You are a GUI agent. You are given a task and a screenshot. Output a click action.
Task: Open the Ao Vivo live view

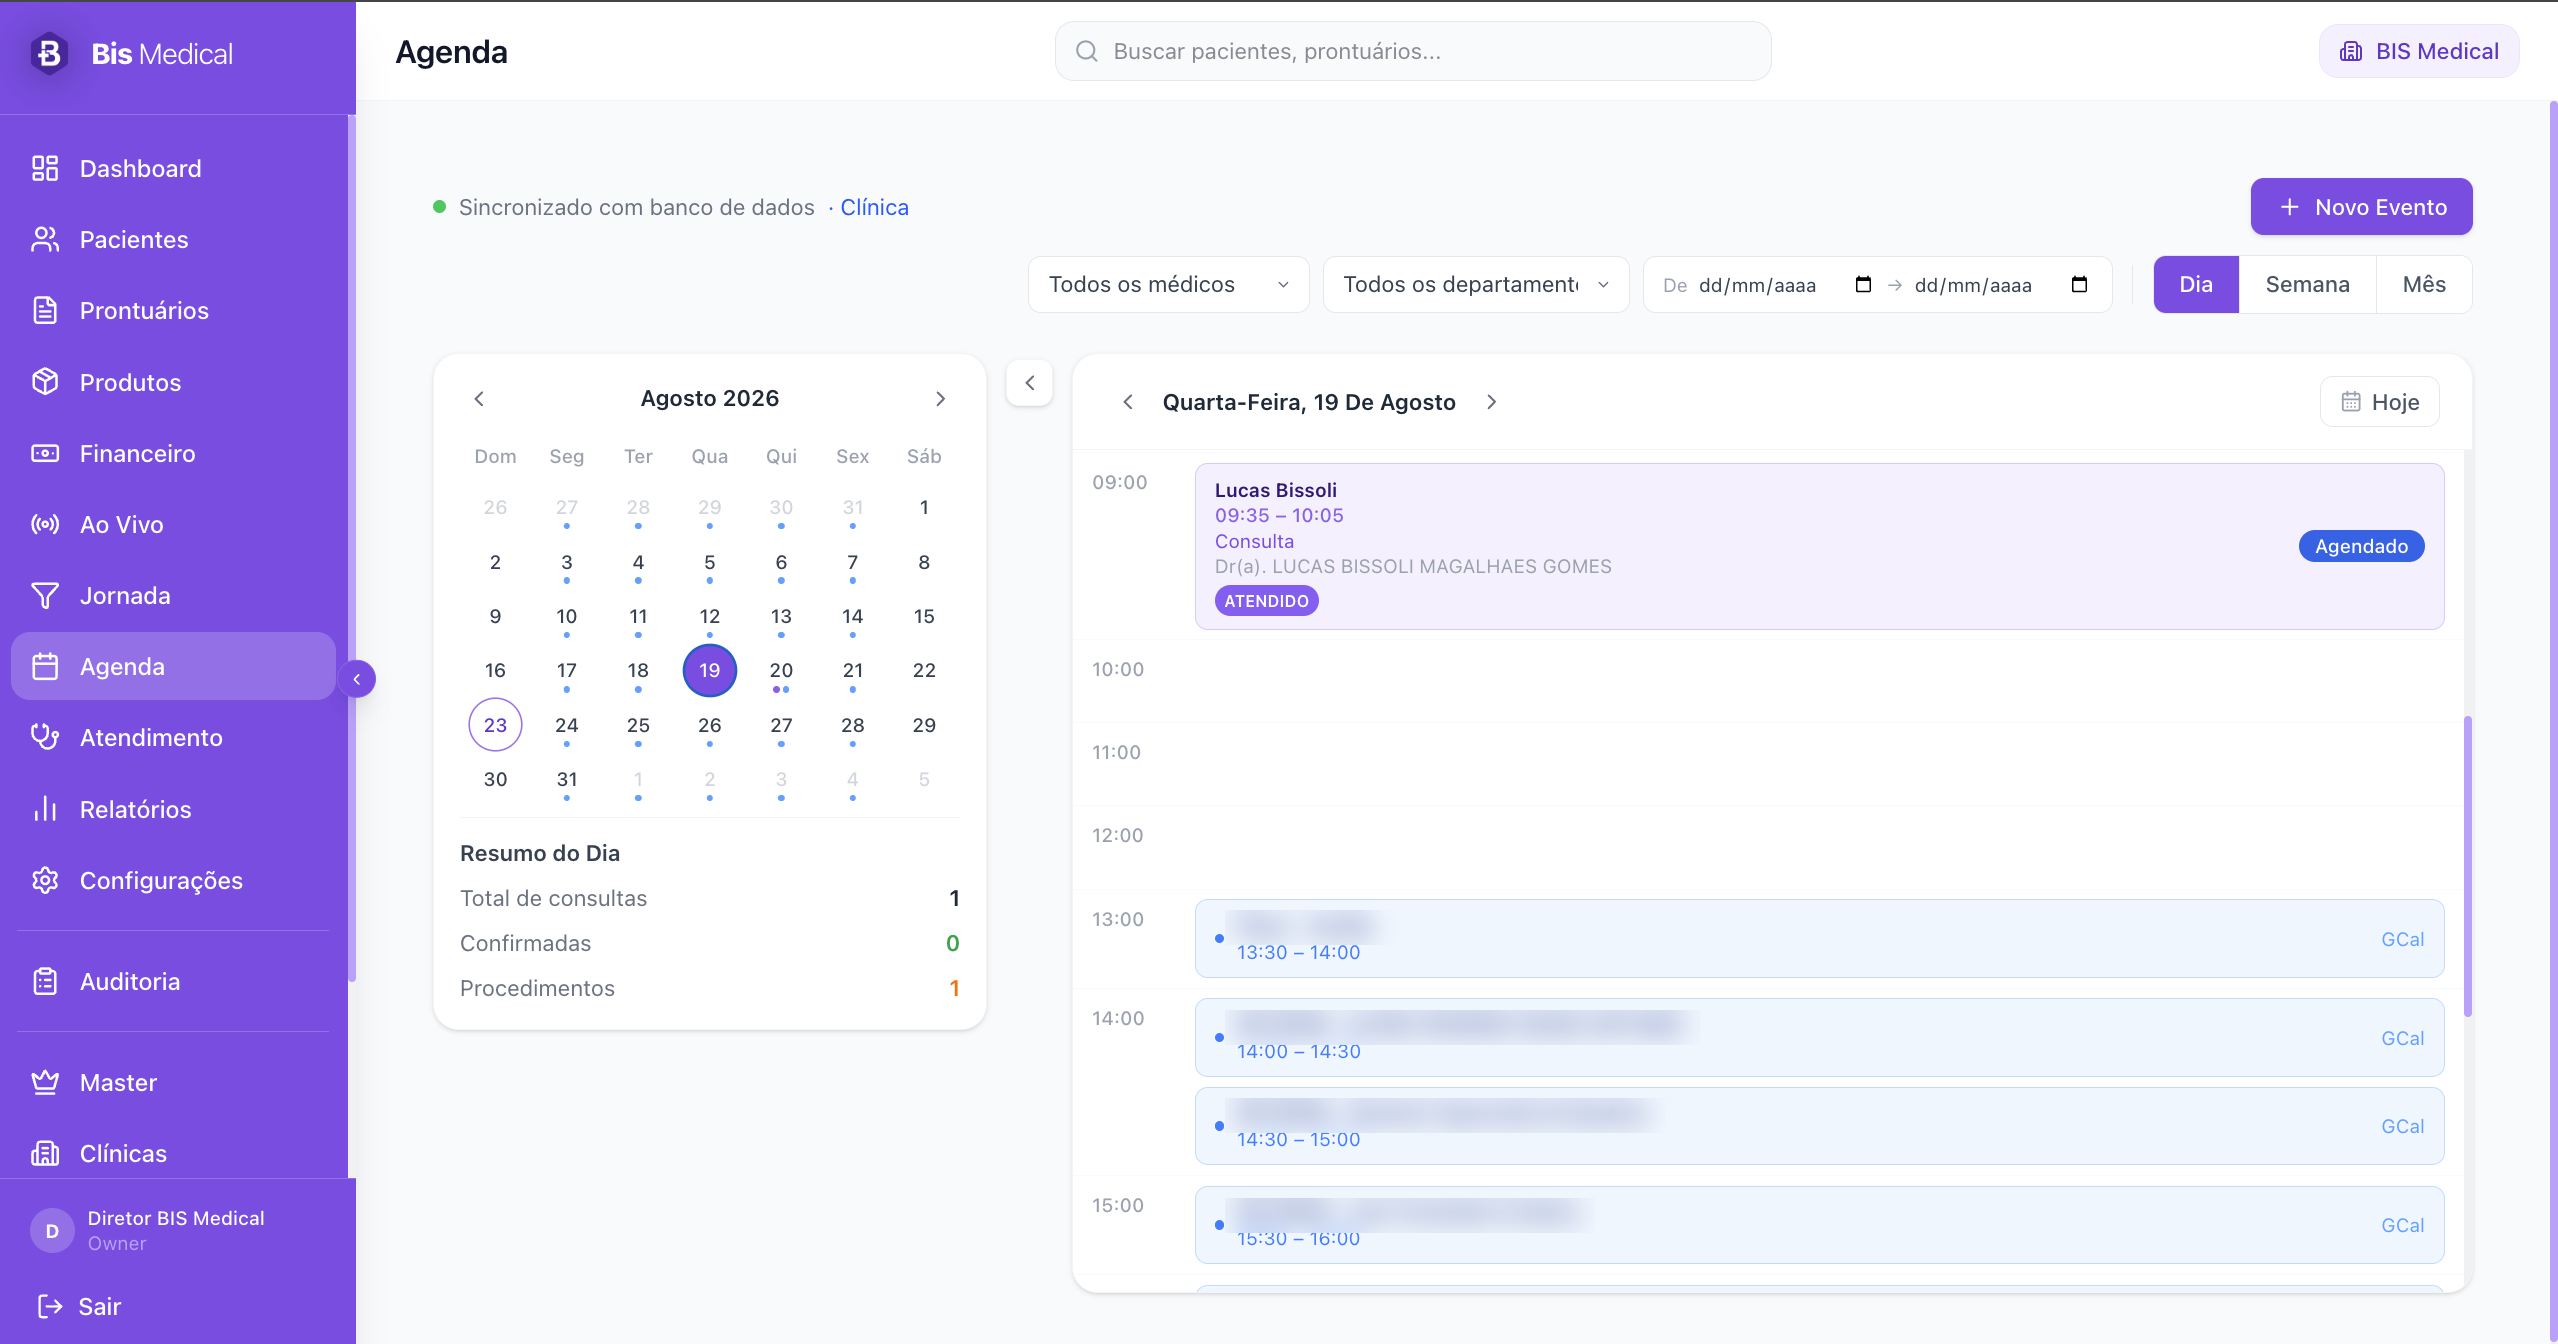173,524
